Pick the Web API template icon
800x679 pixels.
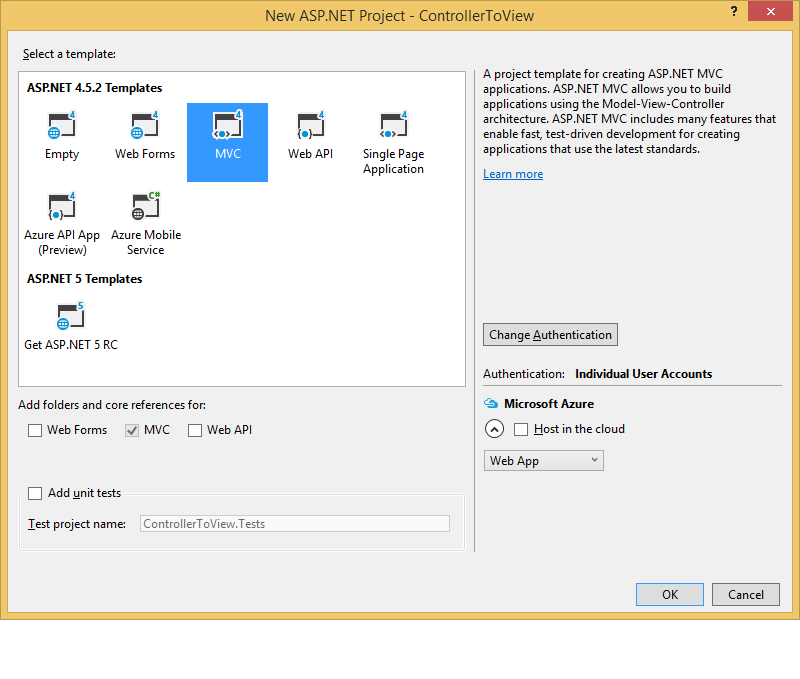pyautogui.click(x=310, y=125)
